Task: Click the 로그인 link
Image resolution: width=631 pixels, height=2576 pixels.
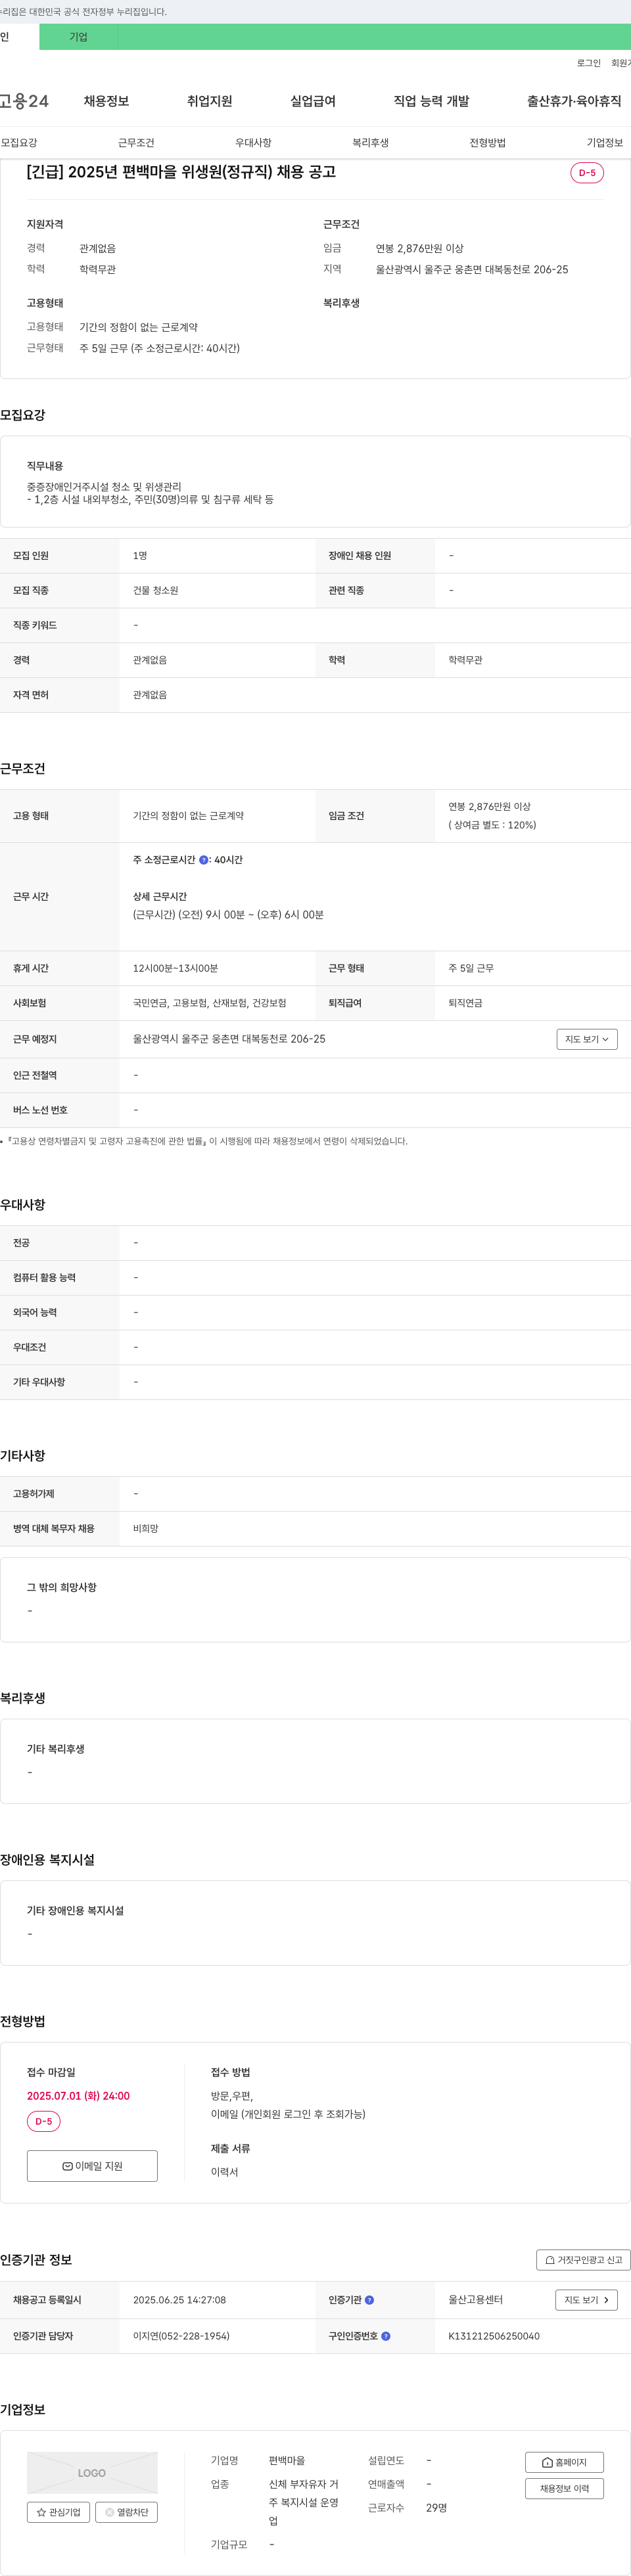Action: click(x=588, y=63)
